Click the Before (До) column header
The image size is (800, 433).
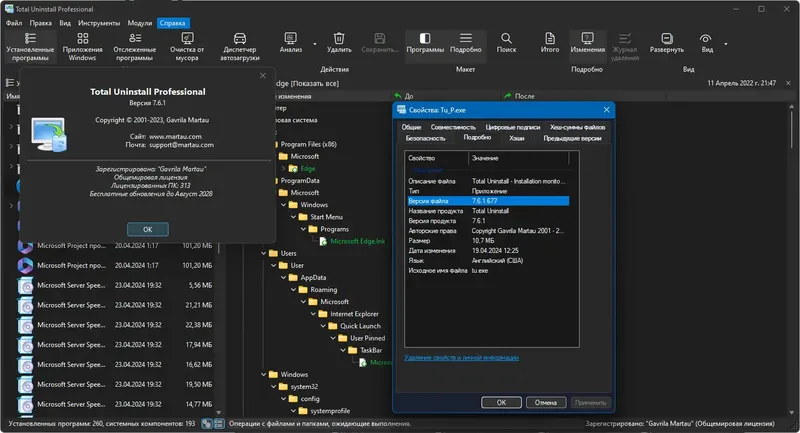[x=446, y=96]
